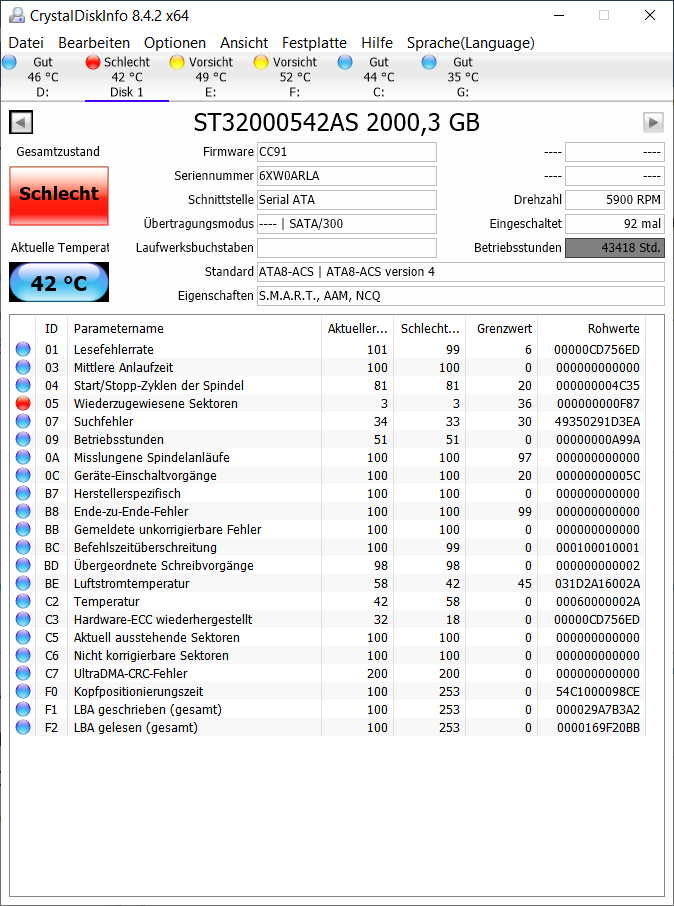Click the status orb of Lesefehlerrate row
The height and width of the screenshot is (906, 674).
pos(23,350)
